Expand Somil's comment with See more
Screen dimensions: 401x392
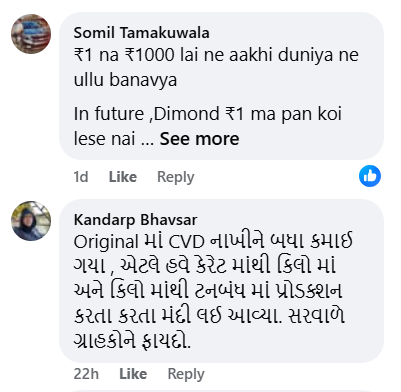click(x=199, y=139)
